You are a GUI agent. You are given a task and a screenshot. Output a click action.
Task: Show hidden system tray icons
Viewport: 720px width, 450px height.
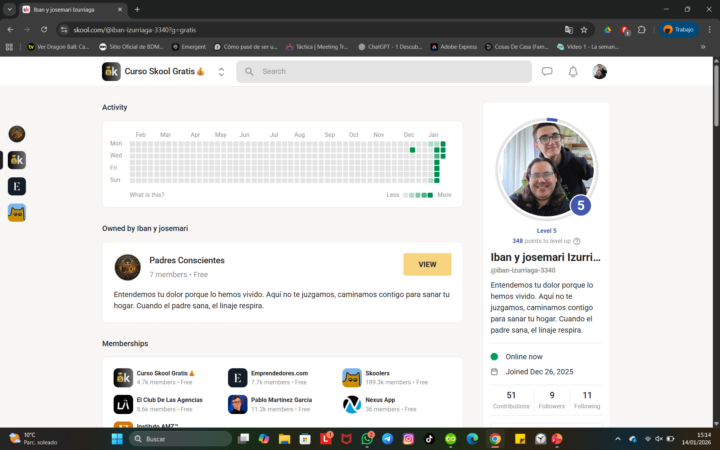618,439
